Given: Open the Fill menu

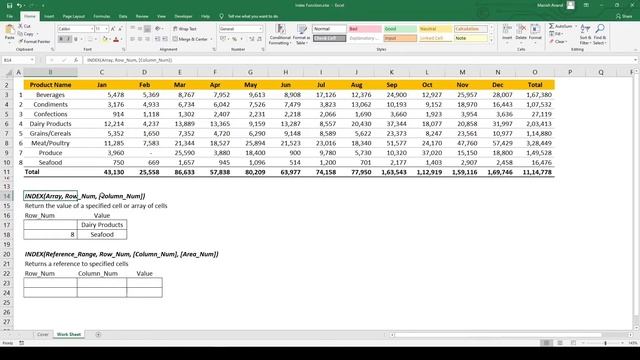Looking at the screenshot, I should click(556, 34).
